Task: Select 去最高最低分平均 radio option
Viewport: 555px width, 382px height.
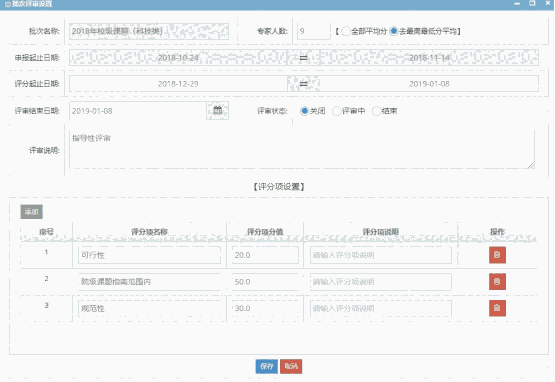Action: 394,31
